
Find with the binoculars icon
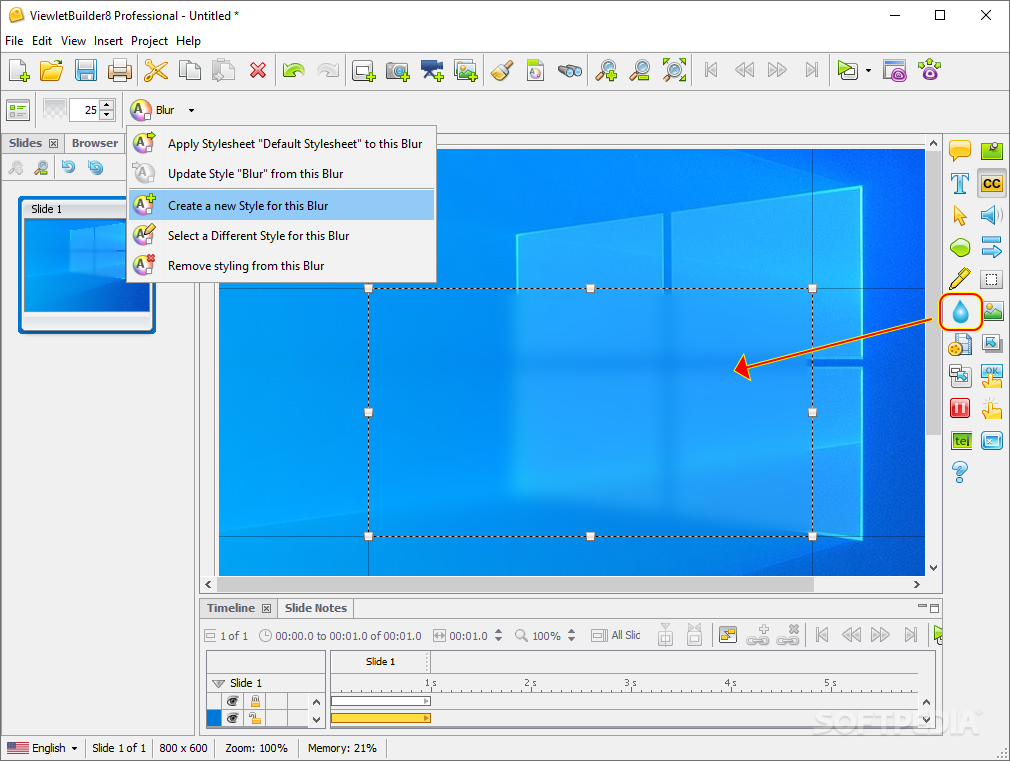click(x=569, y=70)
